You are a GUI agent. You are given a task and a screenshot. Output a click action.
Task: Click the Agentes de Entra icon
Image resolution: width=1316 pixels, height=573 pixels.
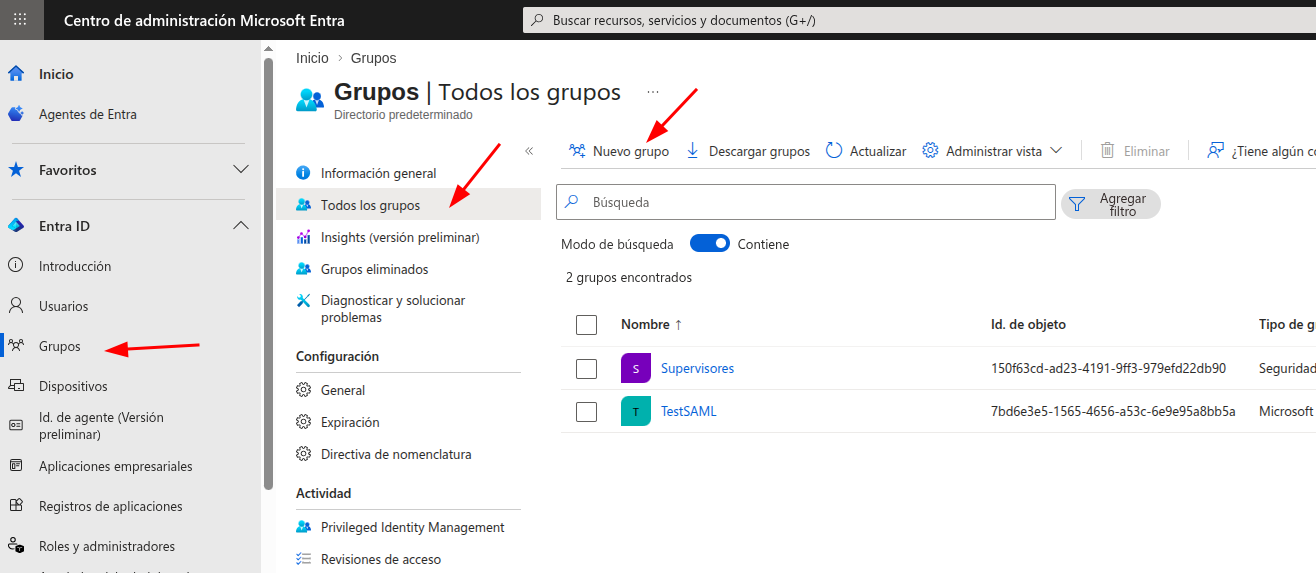[16, 114]
